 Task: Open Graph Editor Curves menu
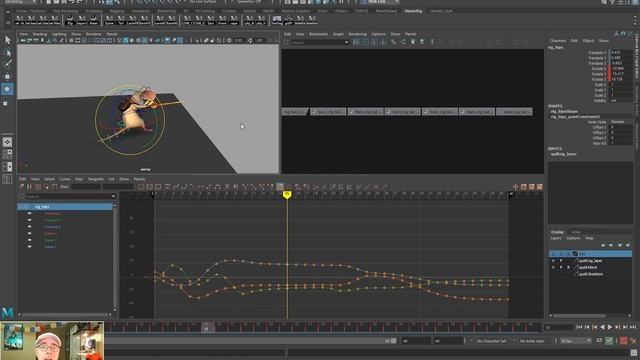(65, 179)
